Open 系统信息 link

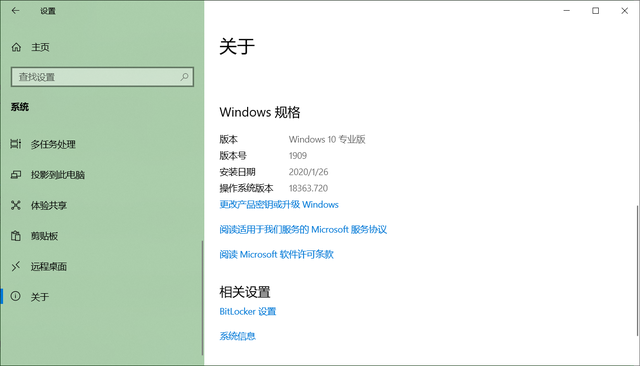[x=238, y=336]
